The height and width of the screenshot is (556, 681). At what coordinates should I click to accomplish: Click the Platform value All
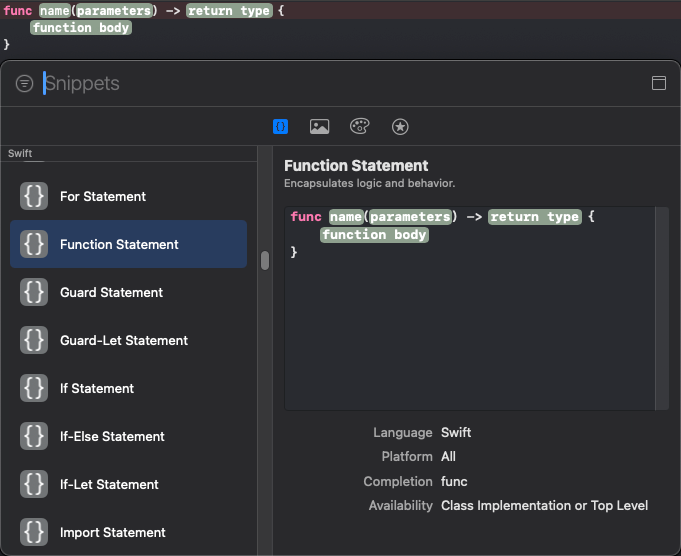[448, 457]
